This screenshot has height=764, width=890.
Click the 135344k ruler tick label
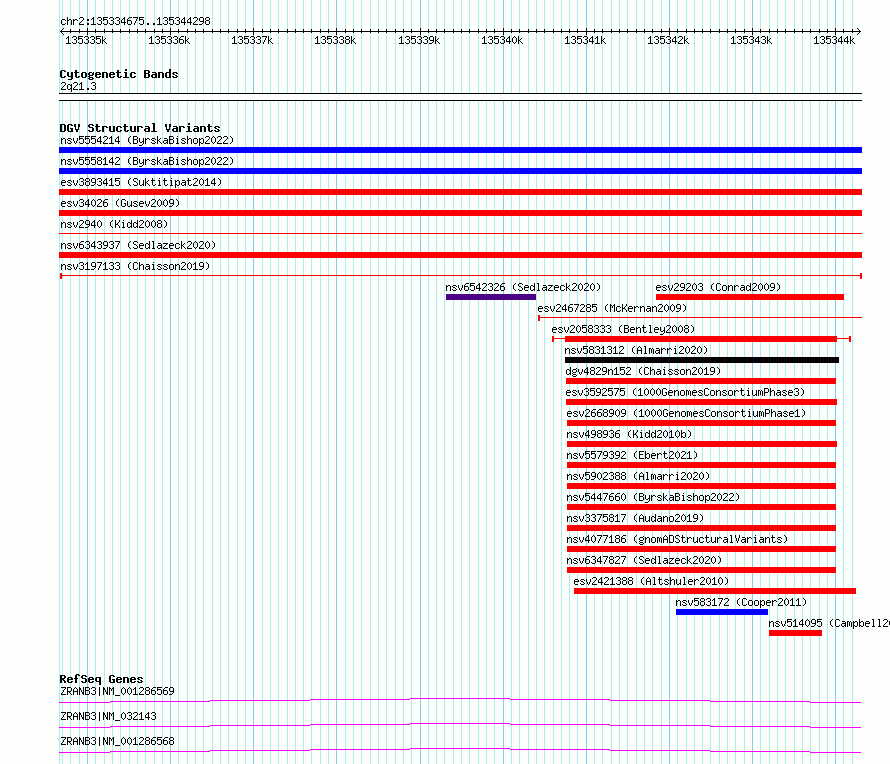[x=834, y=40]
